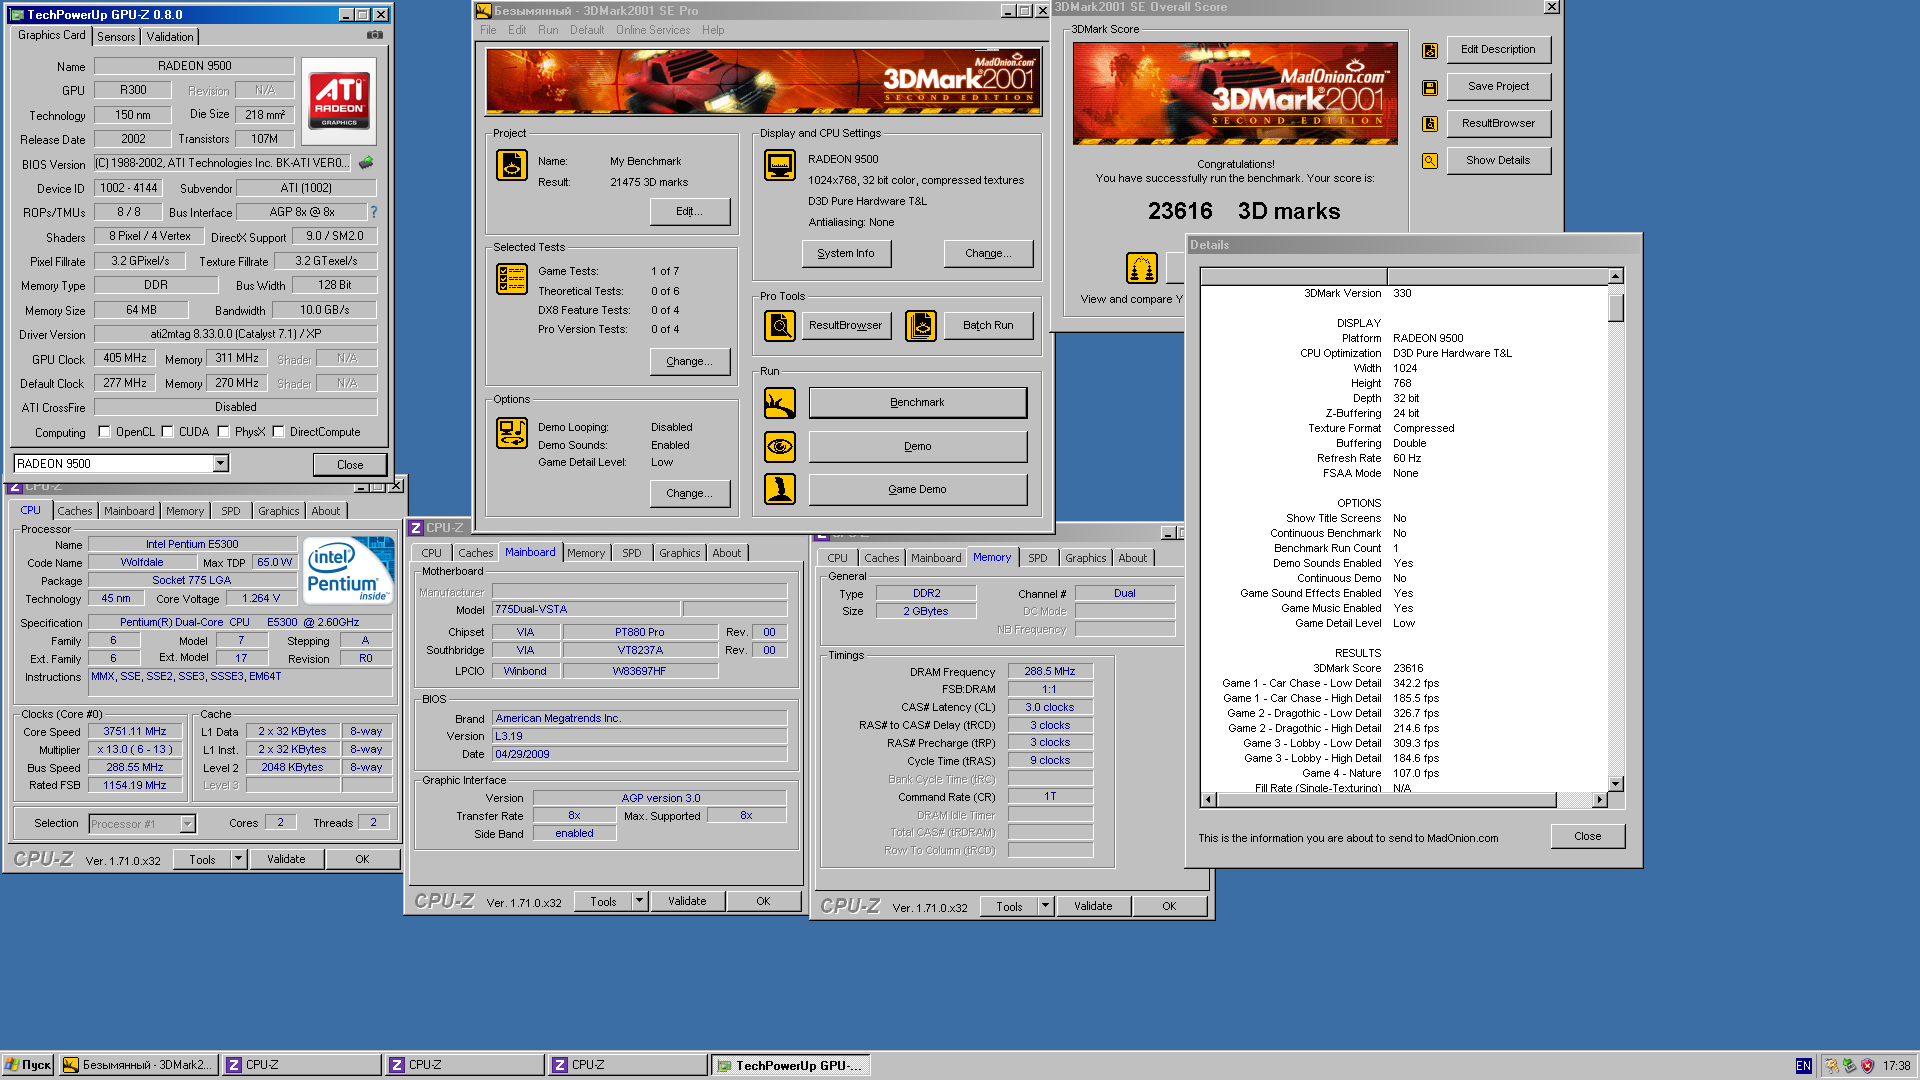Click the Intel Pentium inside logo
Image resolution: width=1920 pixels, height=1080 pixels.
[348, 570]
